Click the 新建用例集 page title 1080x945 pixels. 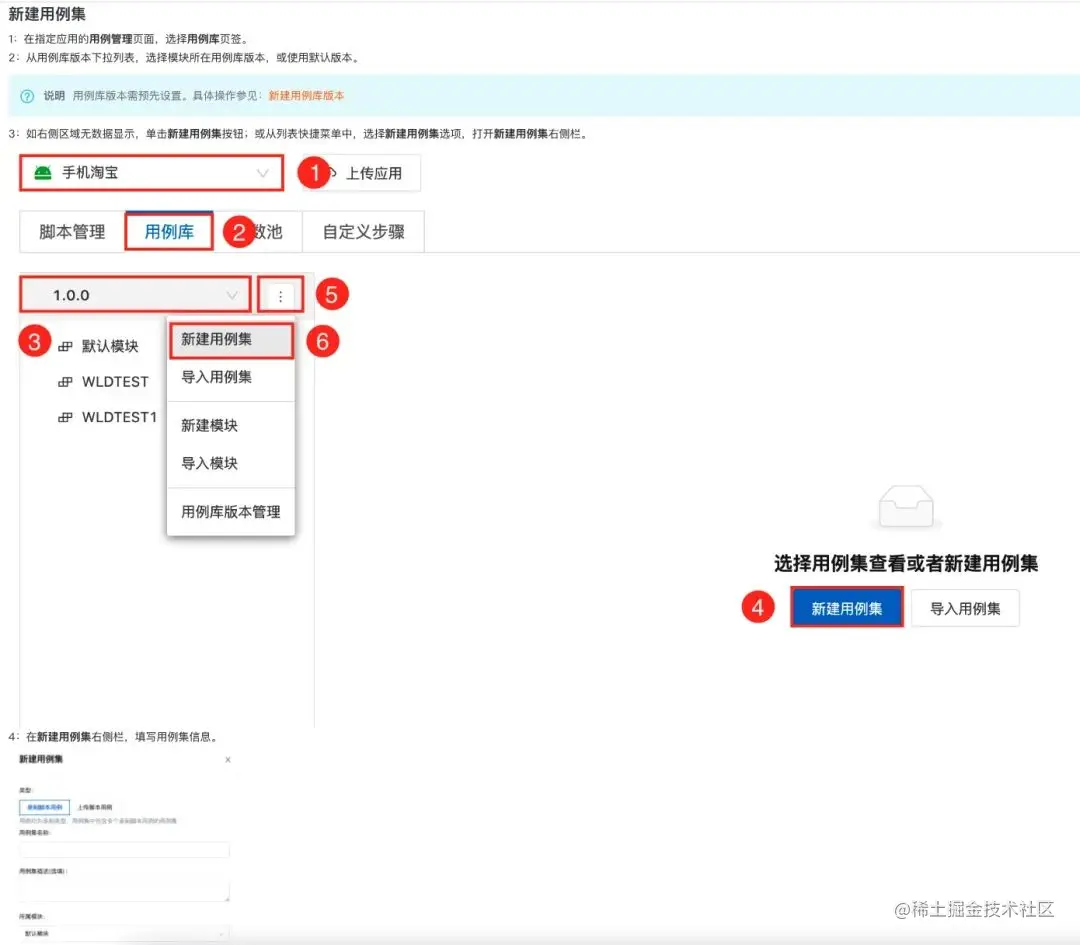point(47,14)
